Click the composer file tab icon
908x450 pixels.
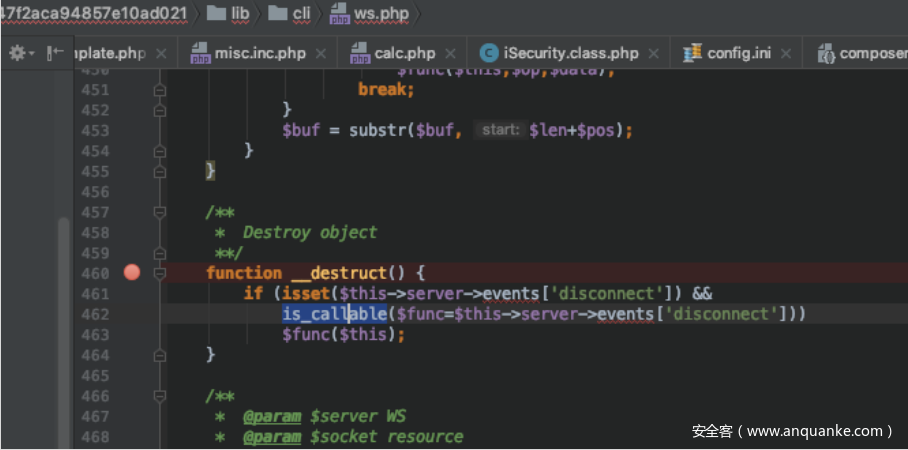pos(826,53)
